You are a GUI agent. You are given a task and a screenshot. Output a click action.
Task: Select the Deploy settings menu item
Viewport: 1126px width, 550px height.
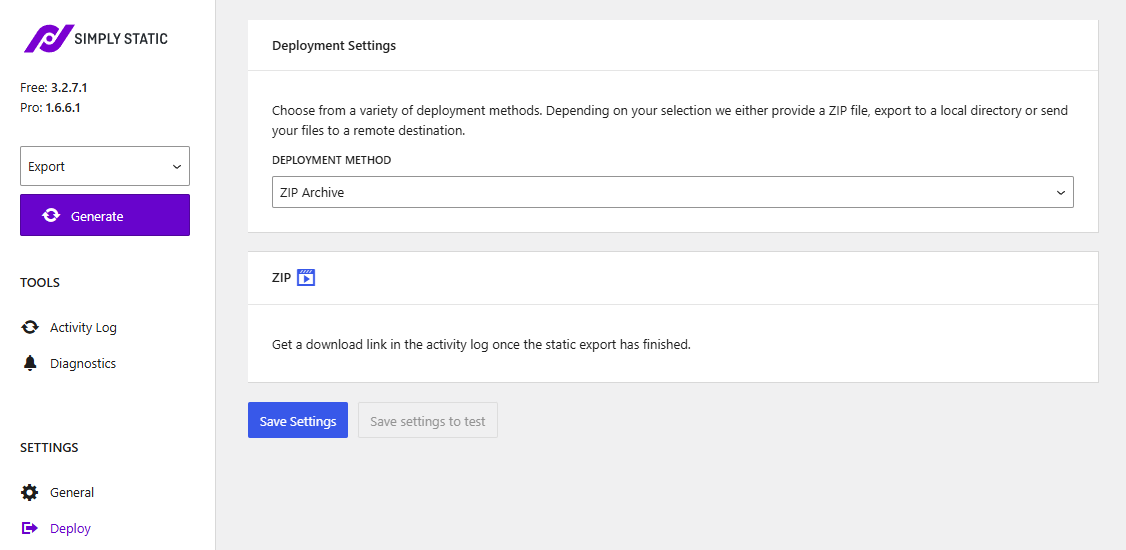(x=70, y=529)
